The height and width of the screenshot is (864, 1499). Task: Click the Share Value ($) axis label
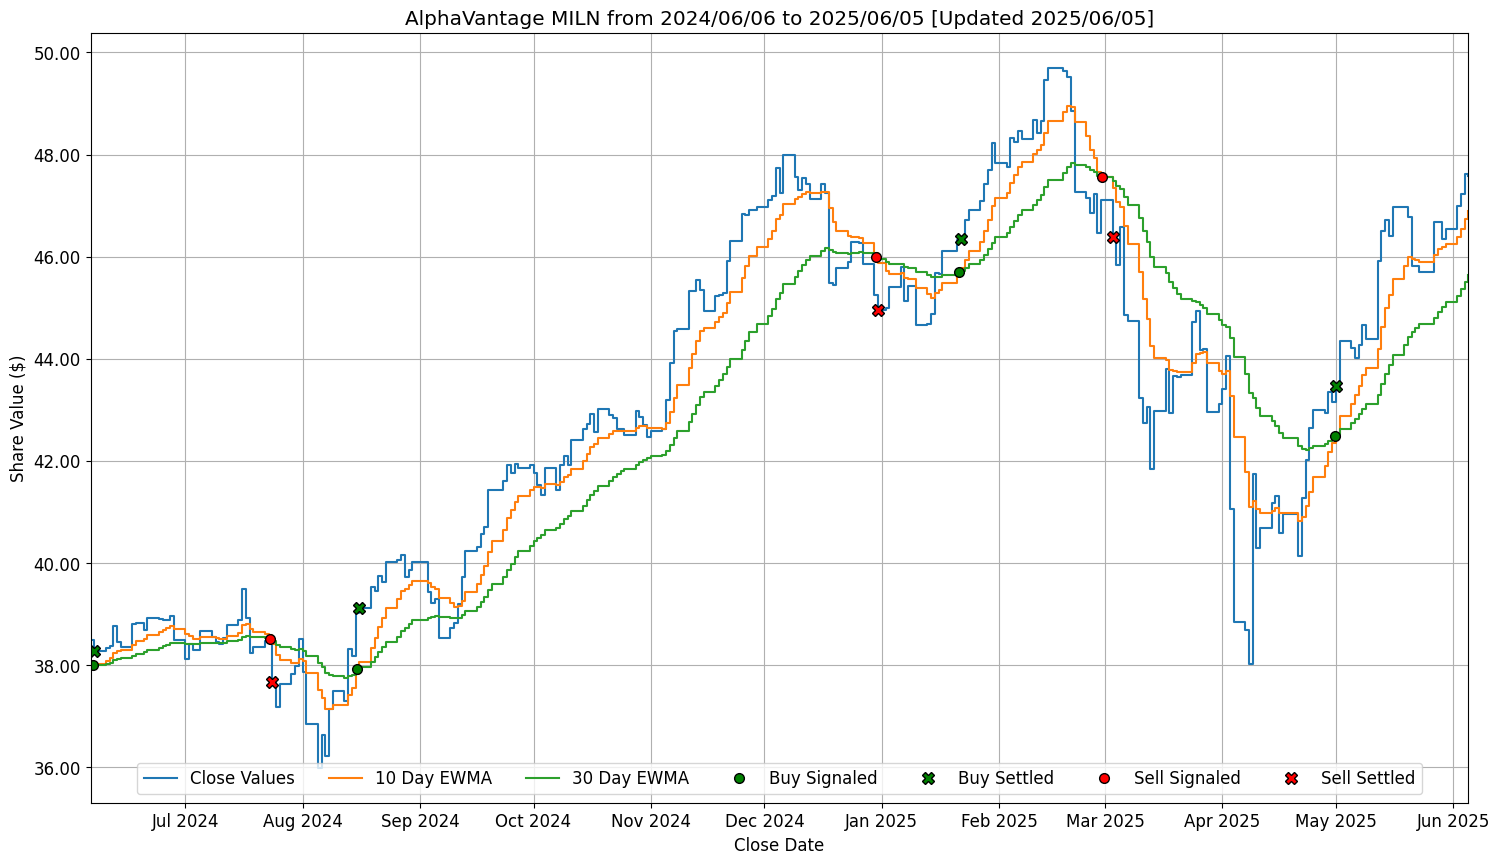[17, 418]
